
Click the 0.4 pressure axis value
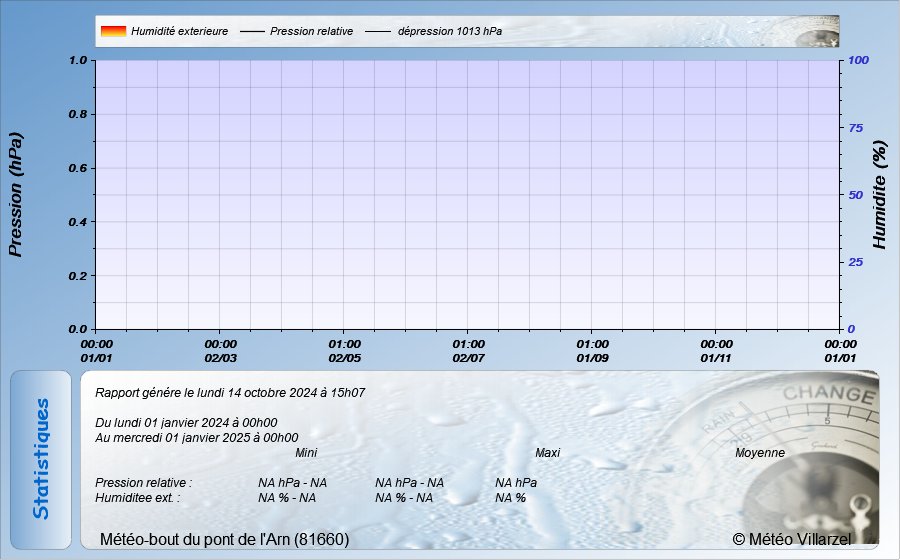pos(78,222)
